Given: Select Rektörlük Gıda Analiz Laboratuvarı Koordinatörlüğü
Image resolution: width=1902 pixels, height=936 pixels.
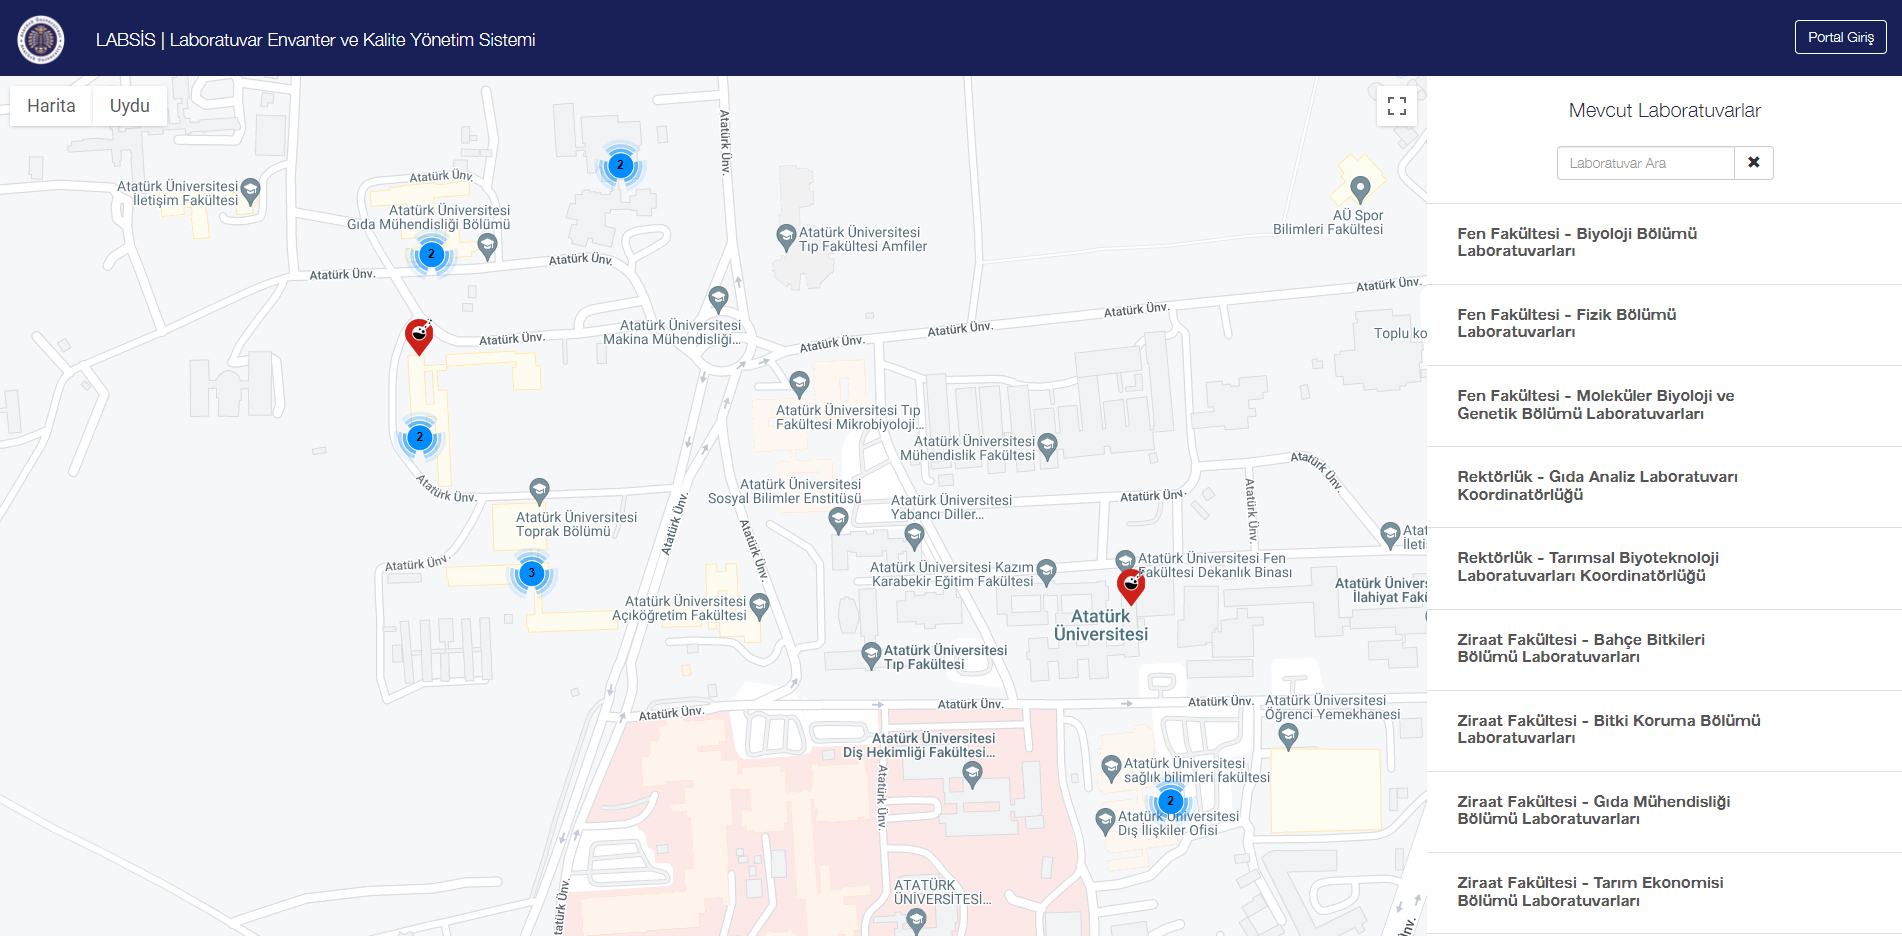Looking at the screenshot, I should click(1597, 485).
